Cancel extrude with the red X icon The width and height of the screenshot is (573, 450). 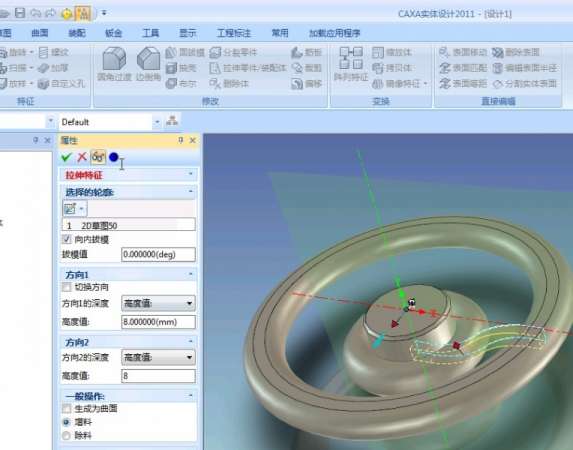click(82, 157)
